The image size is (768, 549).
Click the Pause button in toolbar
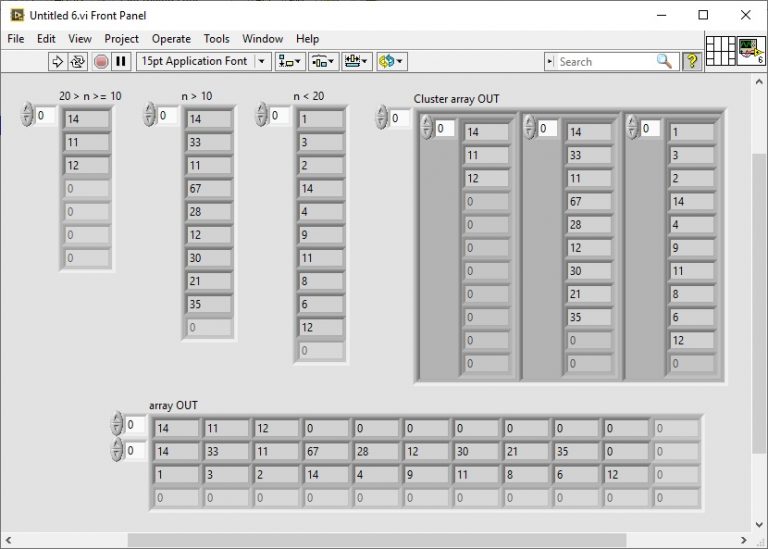[x=121, y=62]
